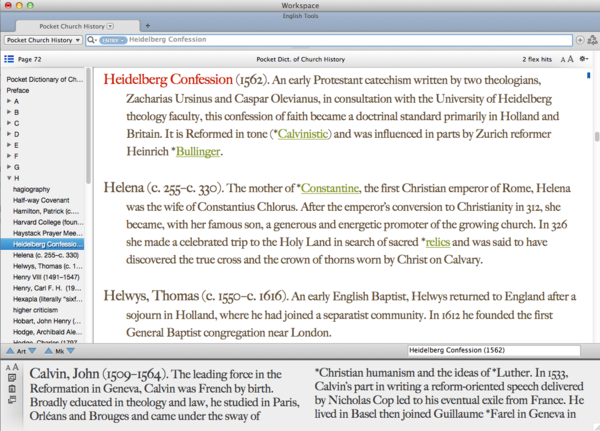Expand the B section in contents
The width and height of the screenshot is (600, 431).
9,112
